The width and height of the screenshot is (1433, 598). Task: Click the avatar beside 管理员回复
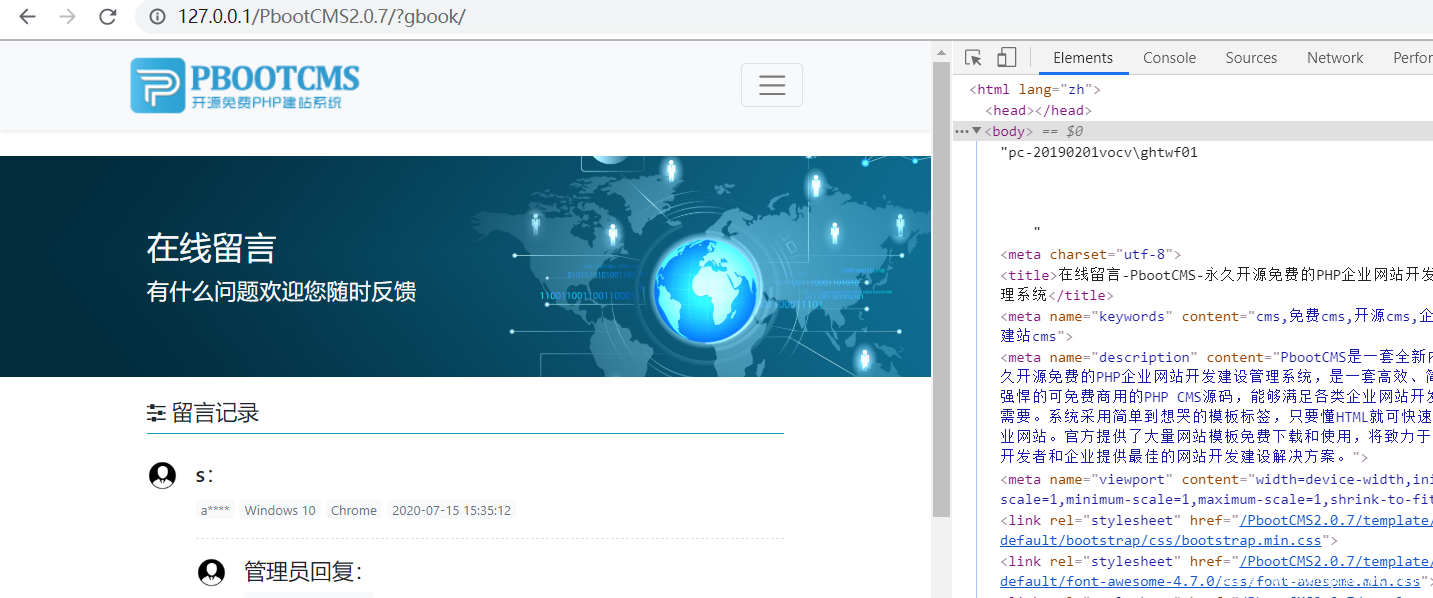[x=211, y=572]
